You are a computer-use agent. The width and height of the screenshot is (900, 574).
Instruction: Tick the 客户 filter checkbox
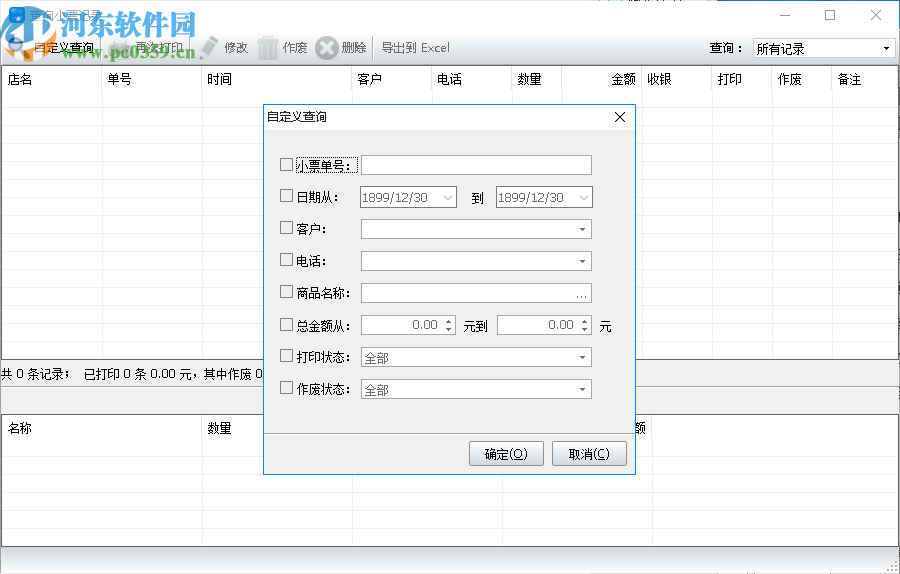point(286,228)
